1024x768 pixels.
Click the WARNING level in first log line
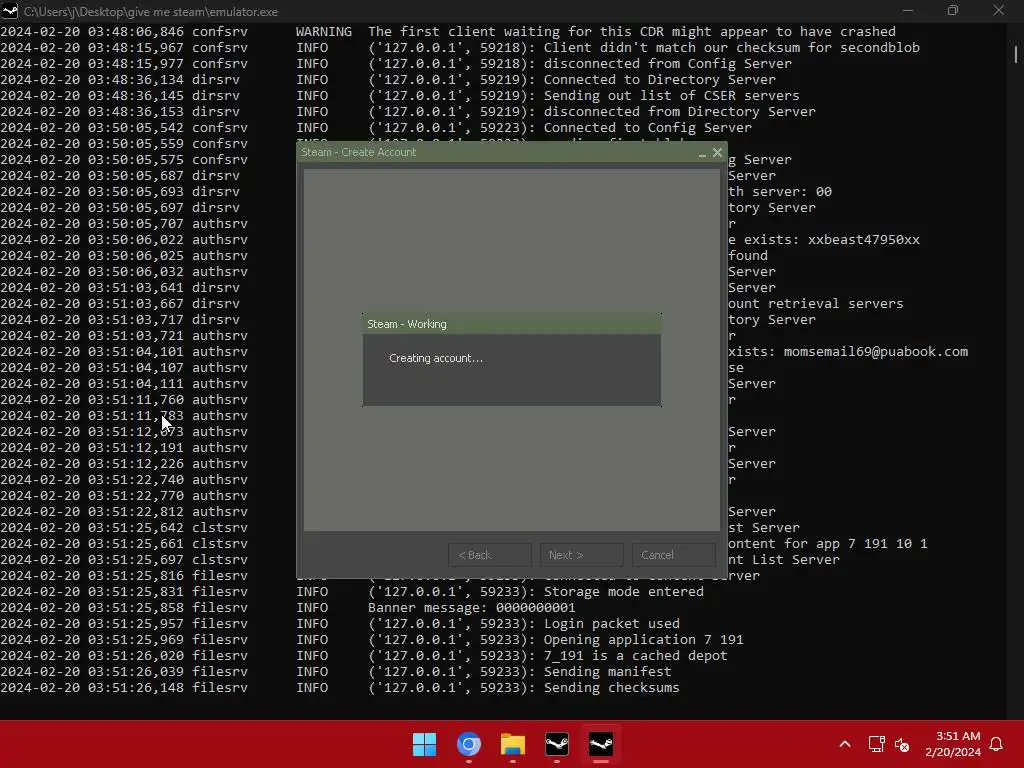click(x=324, y=31)
